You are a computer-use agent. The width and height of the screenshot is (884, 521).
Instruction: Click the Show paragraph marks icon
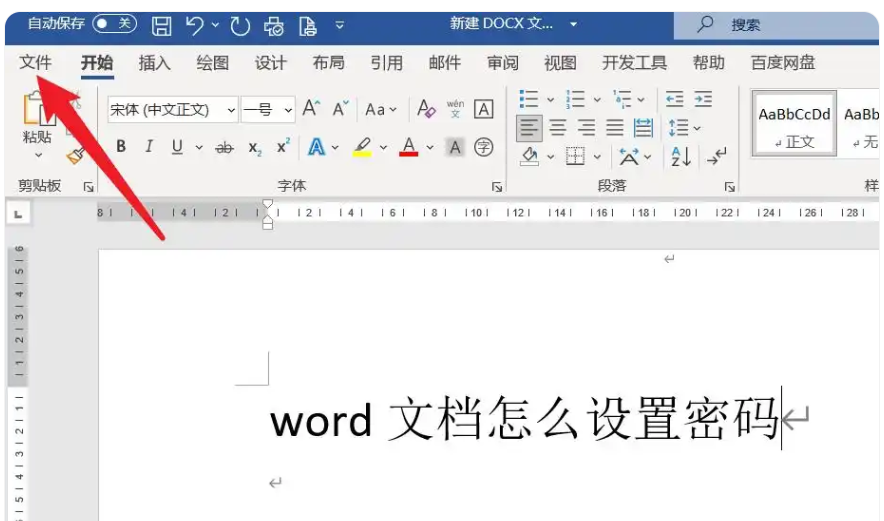click(x=716, y=156)
